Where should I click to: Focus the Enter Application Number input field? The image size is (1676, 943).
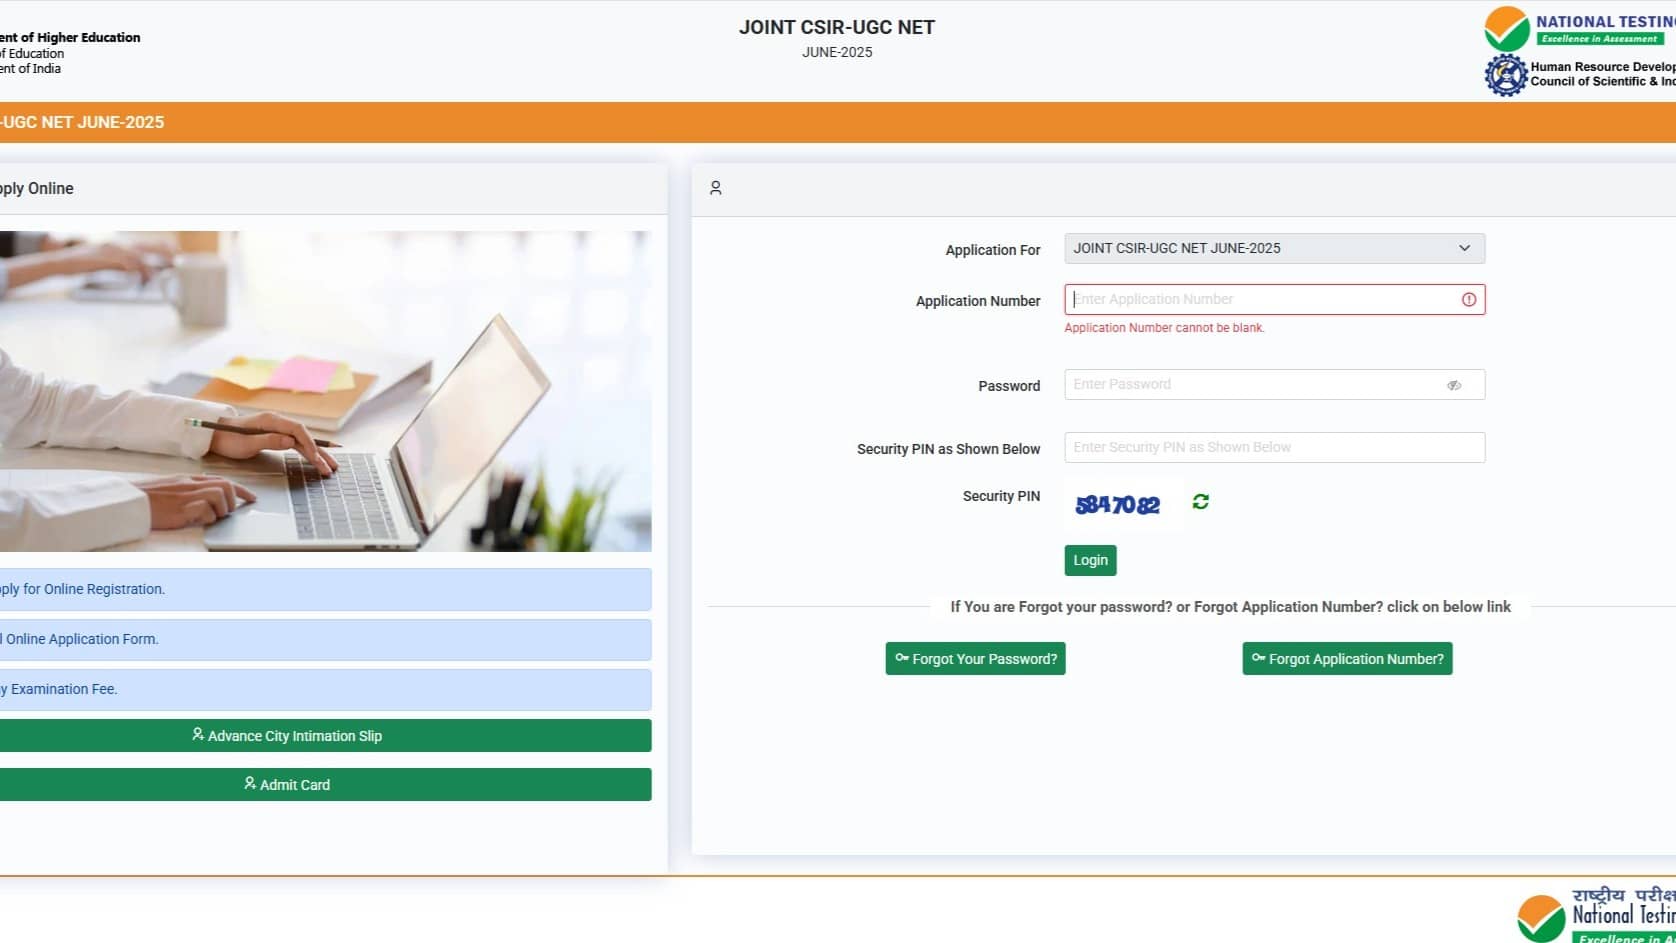[x=1250, y=299]
